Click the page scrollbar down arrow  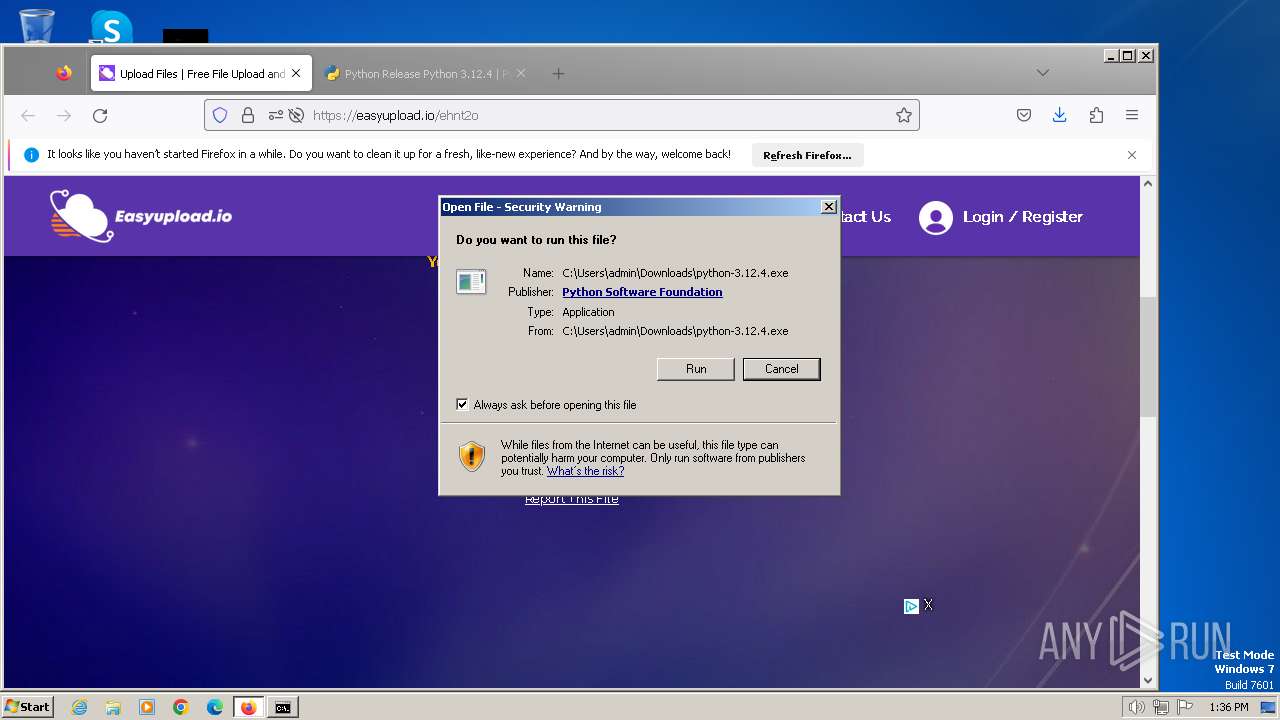[1148, 681]
